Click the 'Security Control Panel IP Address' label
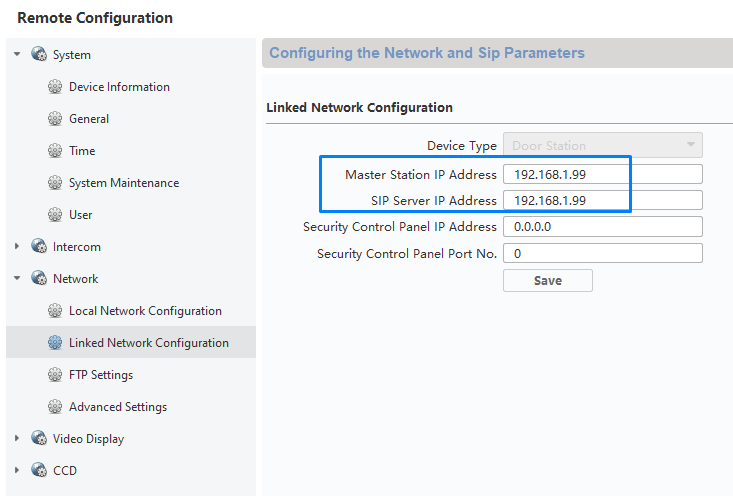 click(x=400, y=227)
